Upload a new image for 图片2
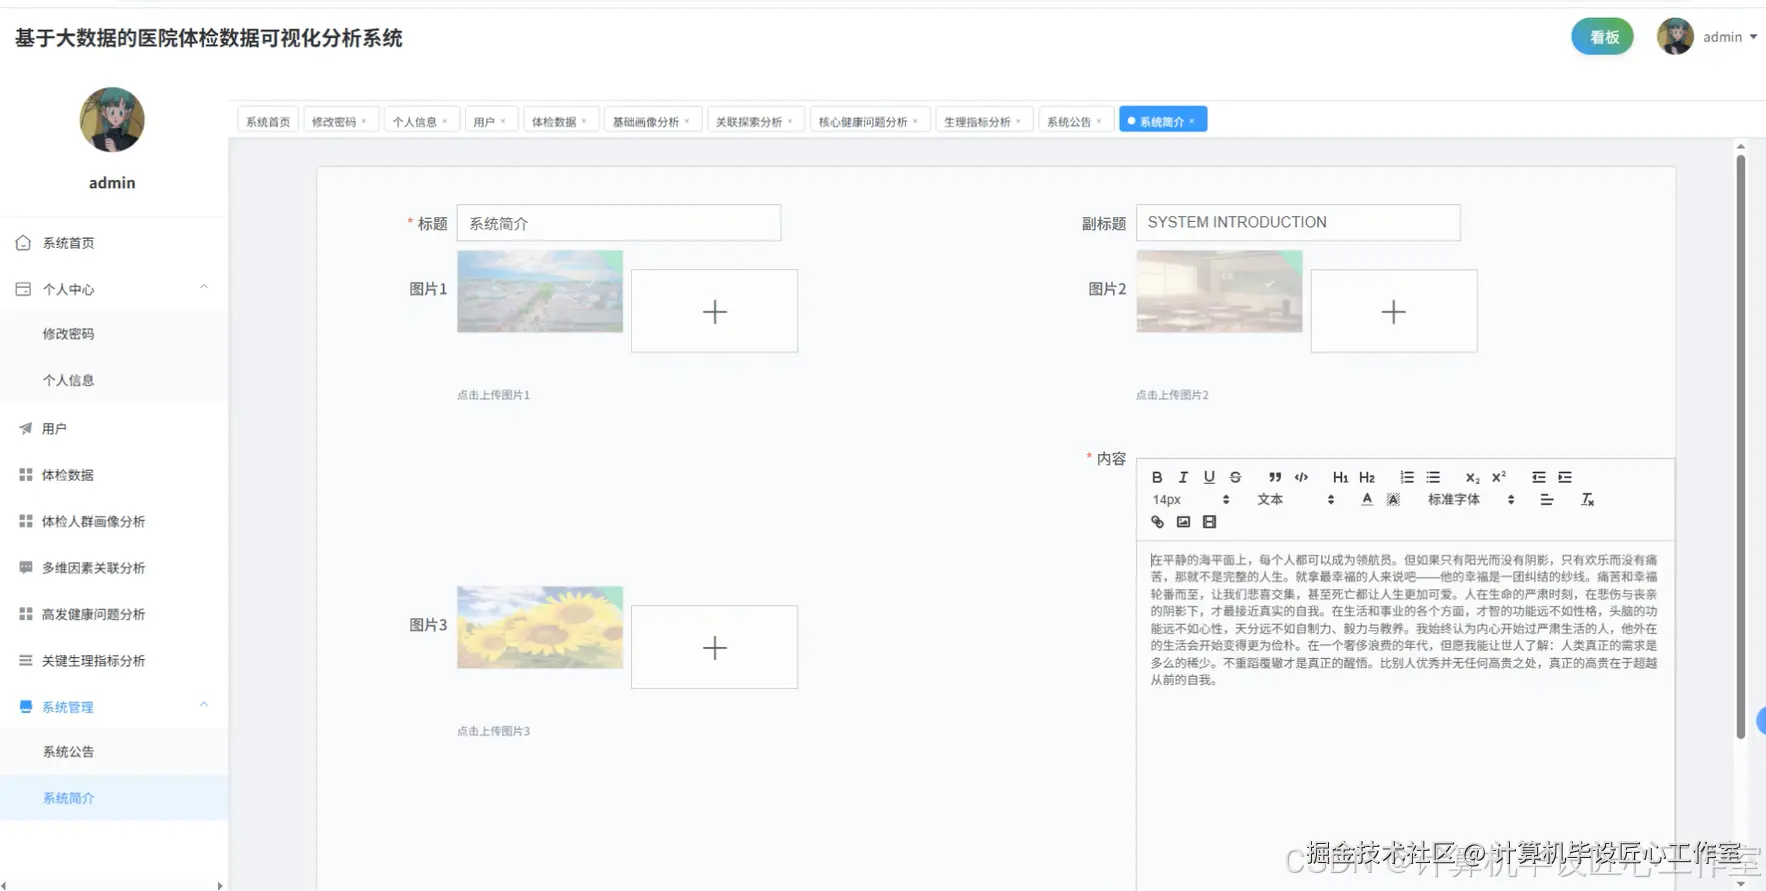Screen dimensions: 1766x891 point(1394,311)
